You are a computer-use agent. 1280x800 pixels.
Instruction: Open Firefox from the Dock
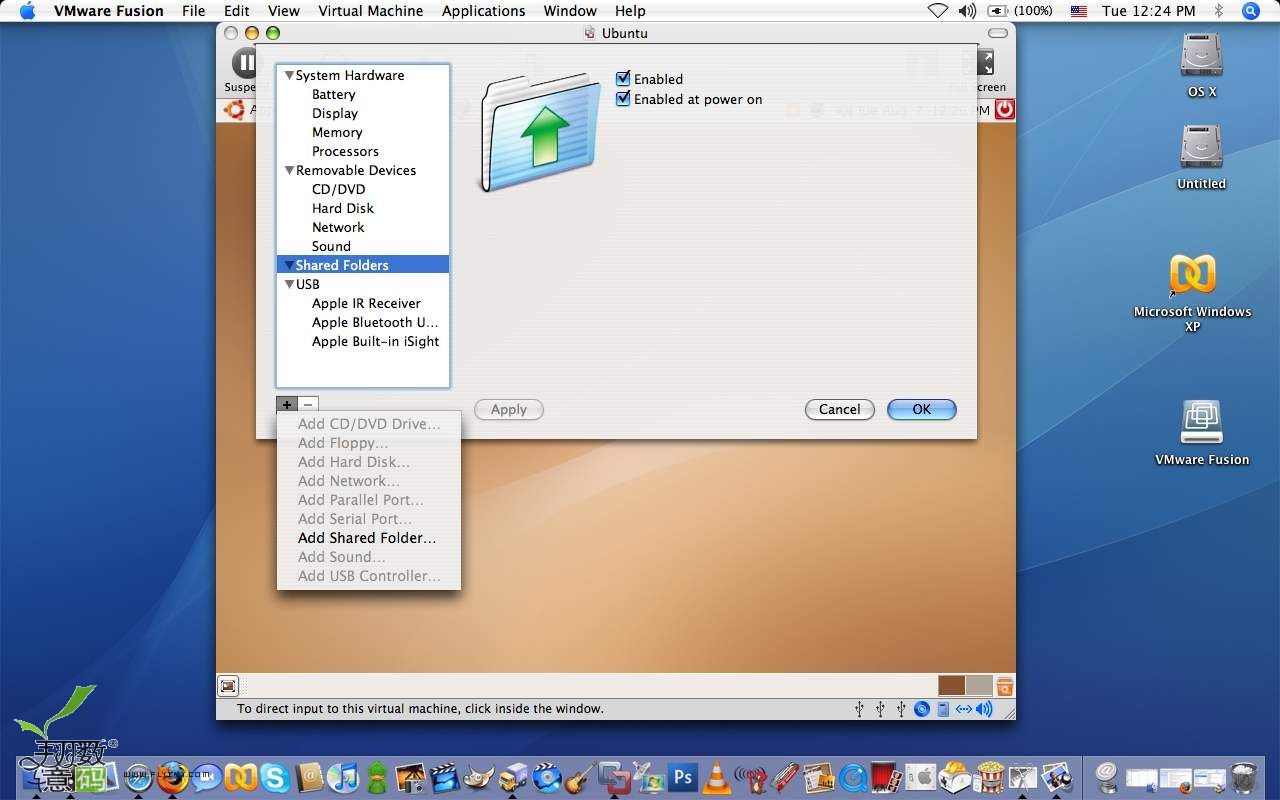[171, 777]
